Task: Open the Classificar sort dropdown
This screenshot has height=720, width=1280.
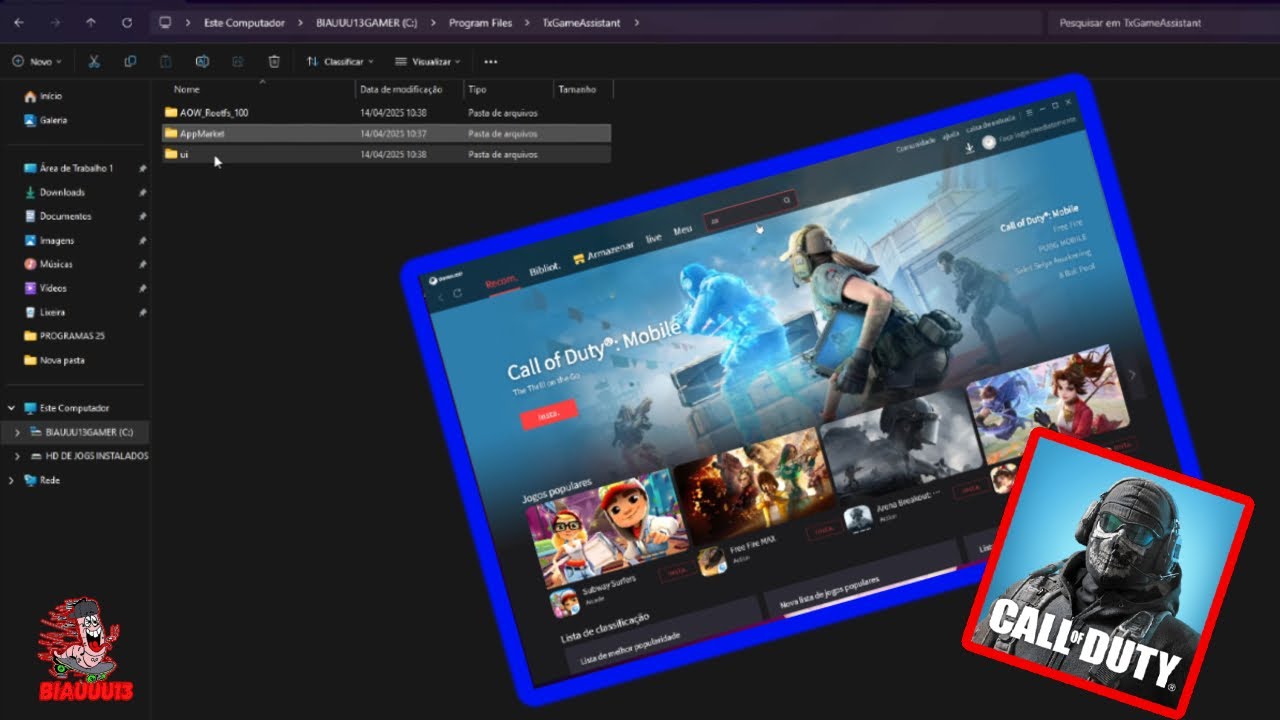Action: 342,61
